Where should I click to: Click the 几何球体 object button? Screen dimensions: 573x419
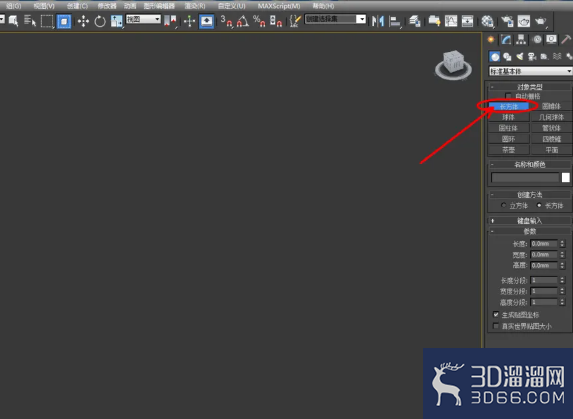tap(551, 117)
